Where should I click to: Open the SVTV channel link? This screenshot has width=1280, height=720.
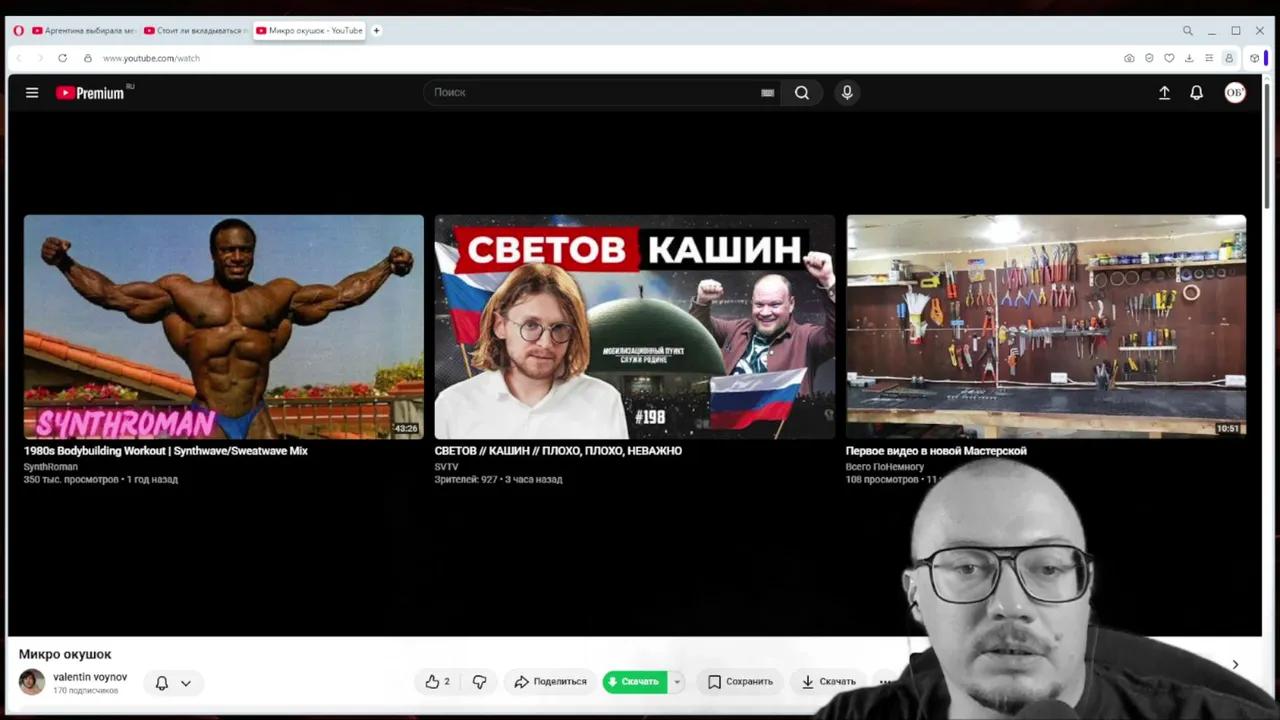(446, 467)
